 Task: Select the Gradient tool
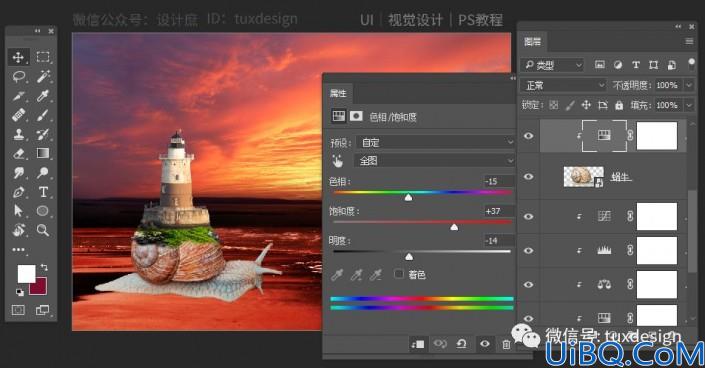pos(43,153)
